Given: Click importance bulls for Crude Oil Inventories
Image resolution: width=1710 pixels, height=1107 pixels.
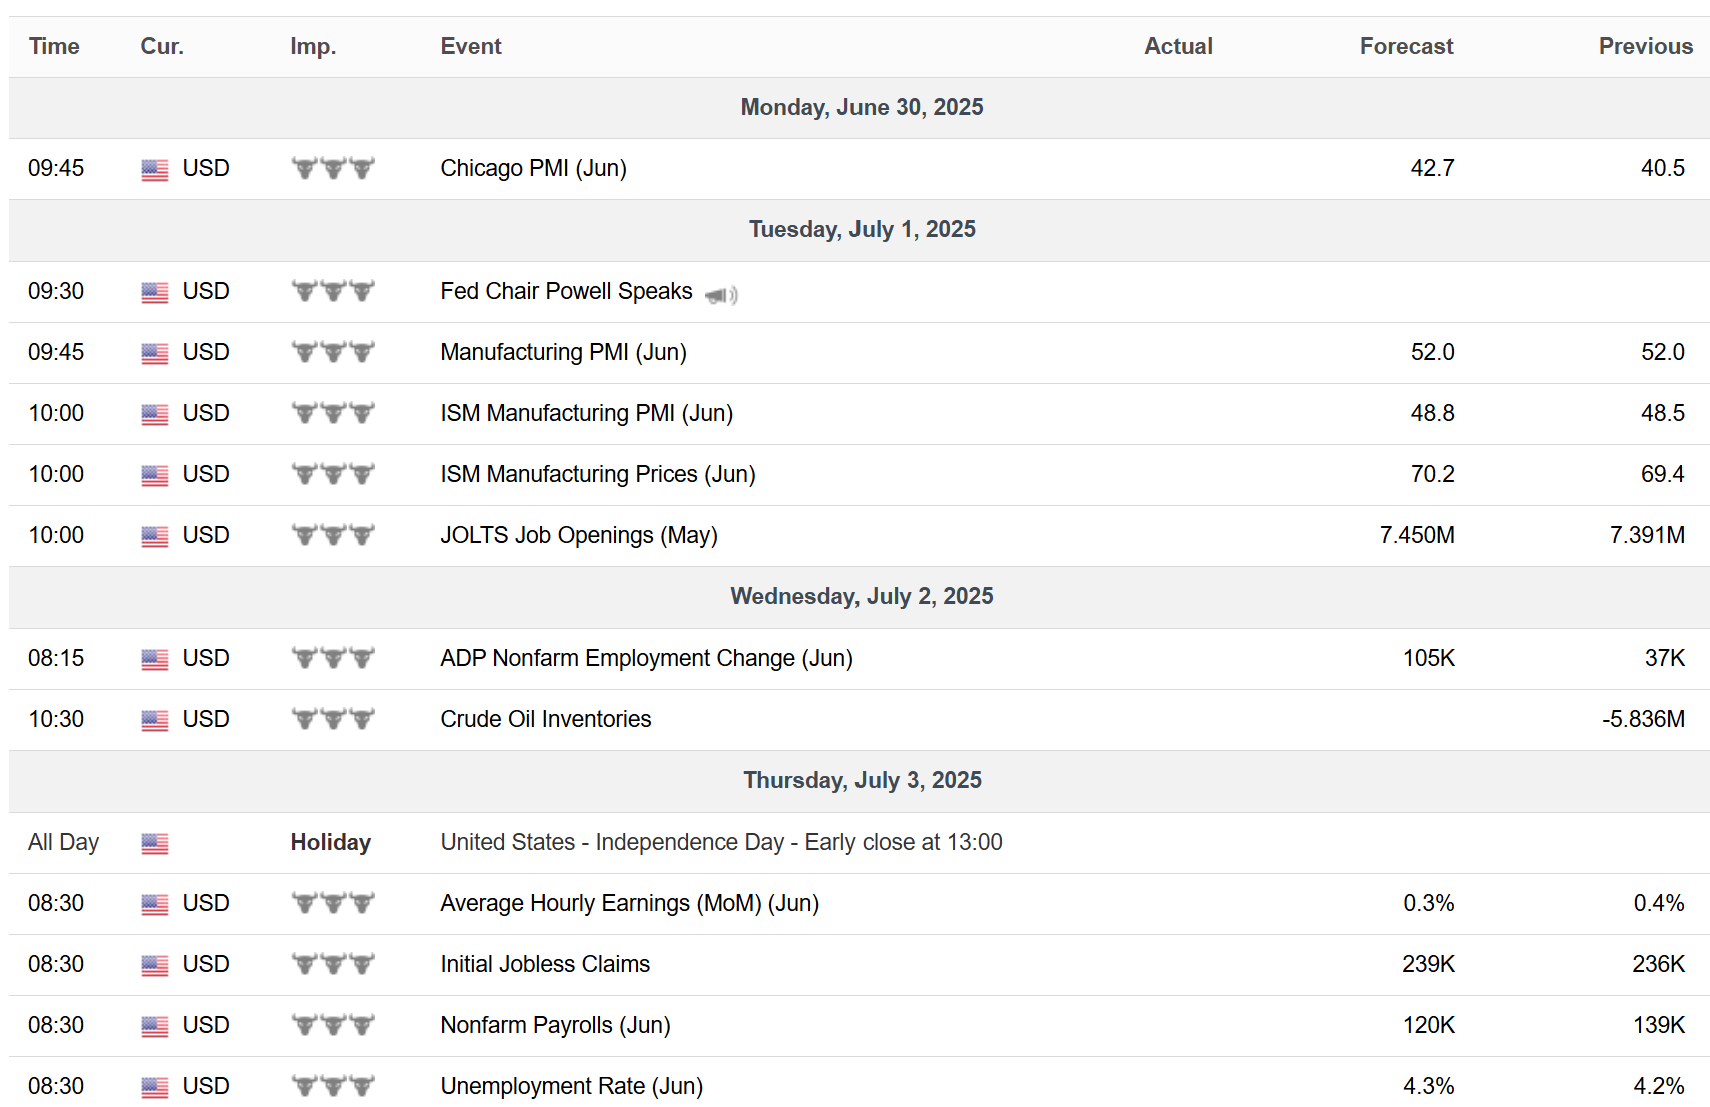Looking at the screenshot, I should [x=333, y=719].
